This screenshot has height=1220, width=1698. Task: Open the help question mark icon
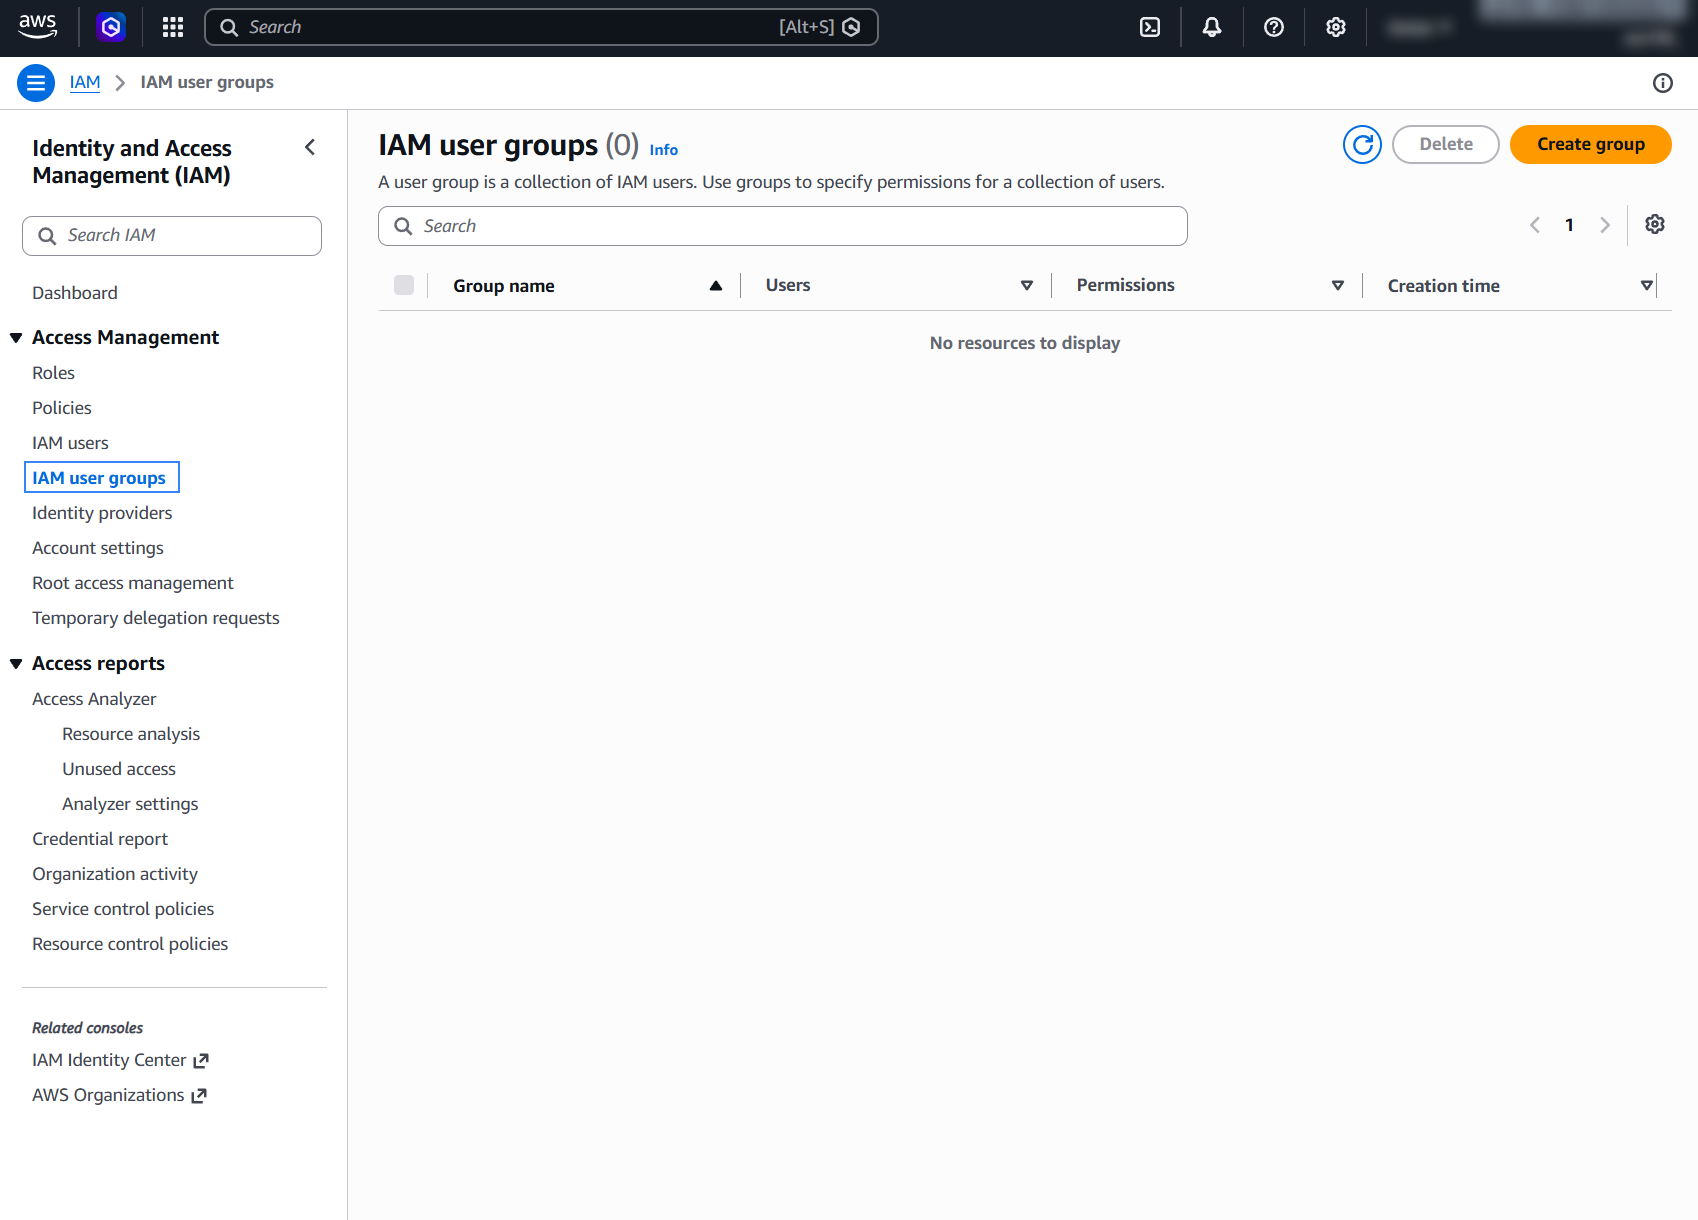[1274, 27]
